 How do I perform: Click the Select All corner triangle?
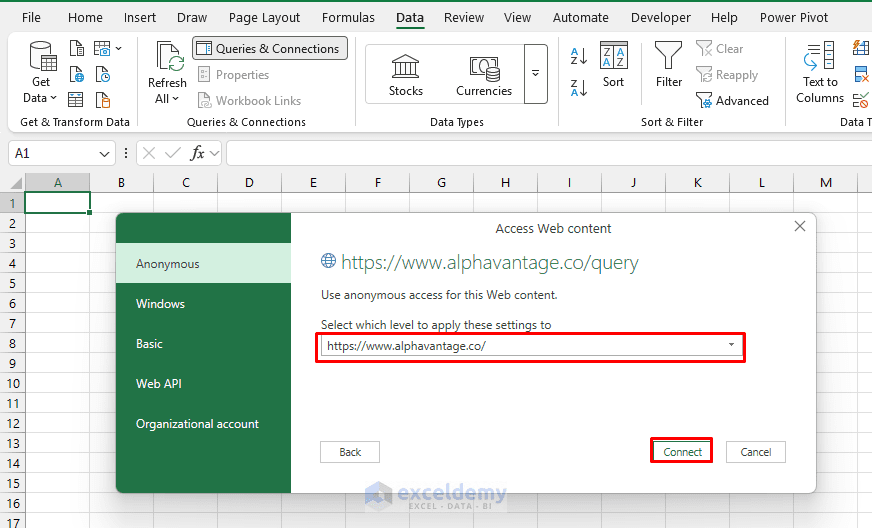(x=16, y=182)
